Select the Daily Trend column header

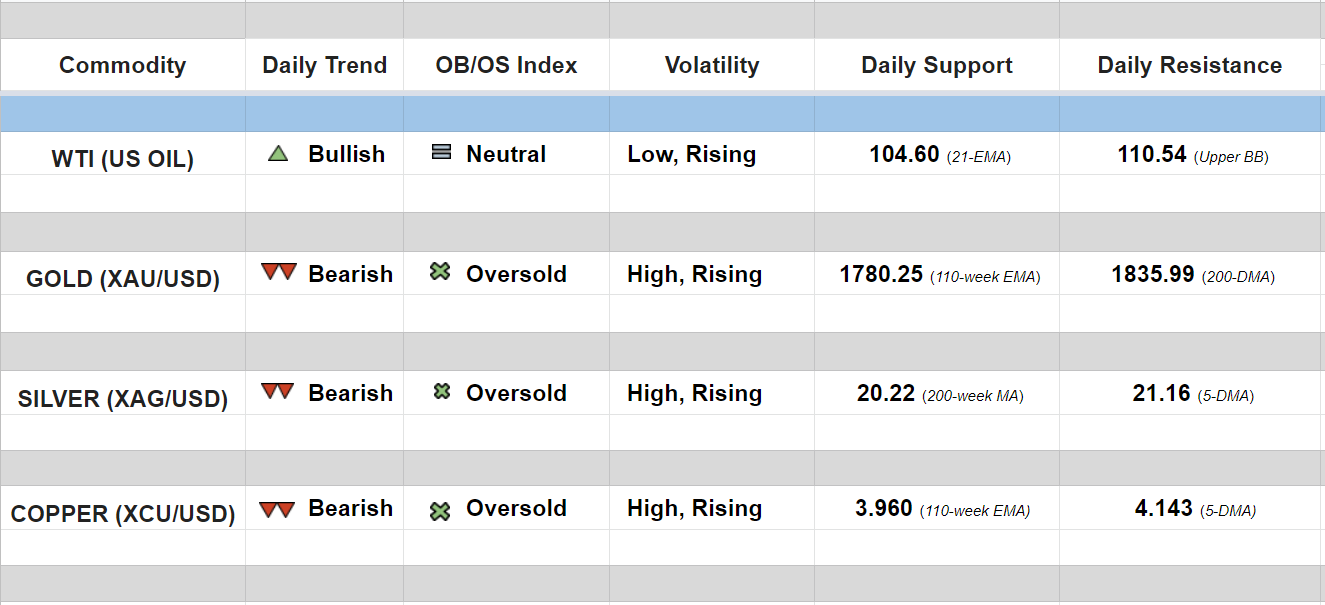[x=324, y=66]
